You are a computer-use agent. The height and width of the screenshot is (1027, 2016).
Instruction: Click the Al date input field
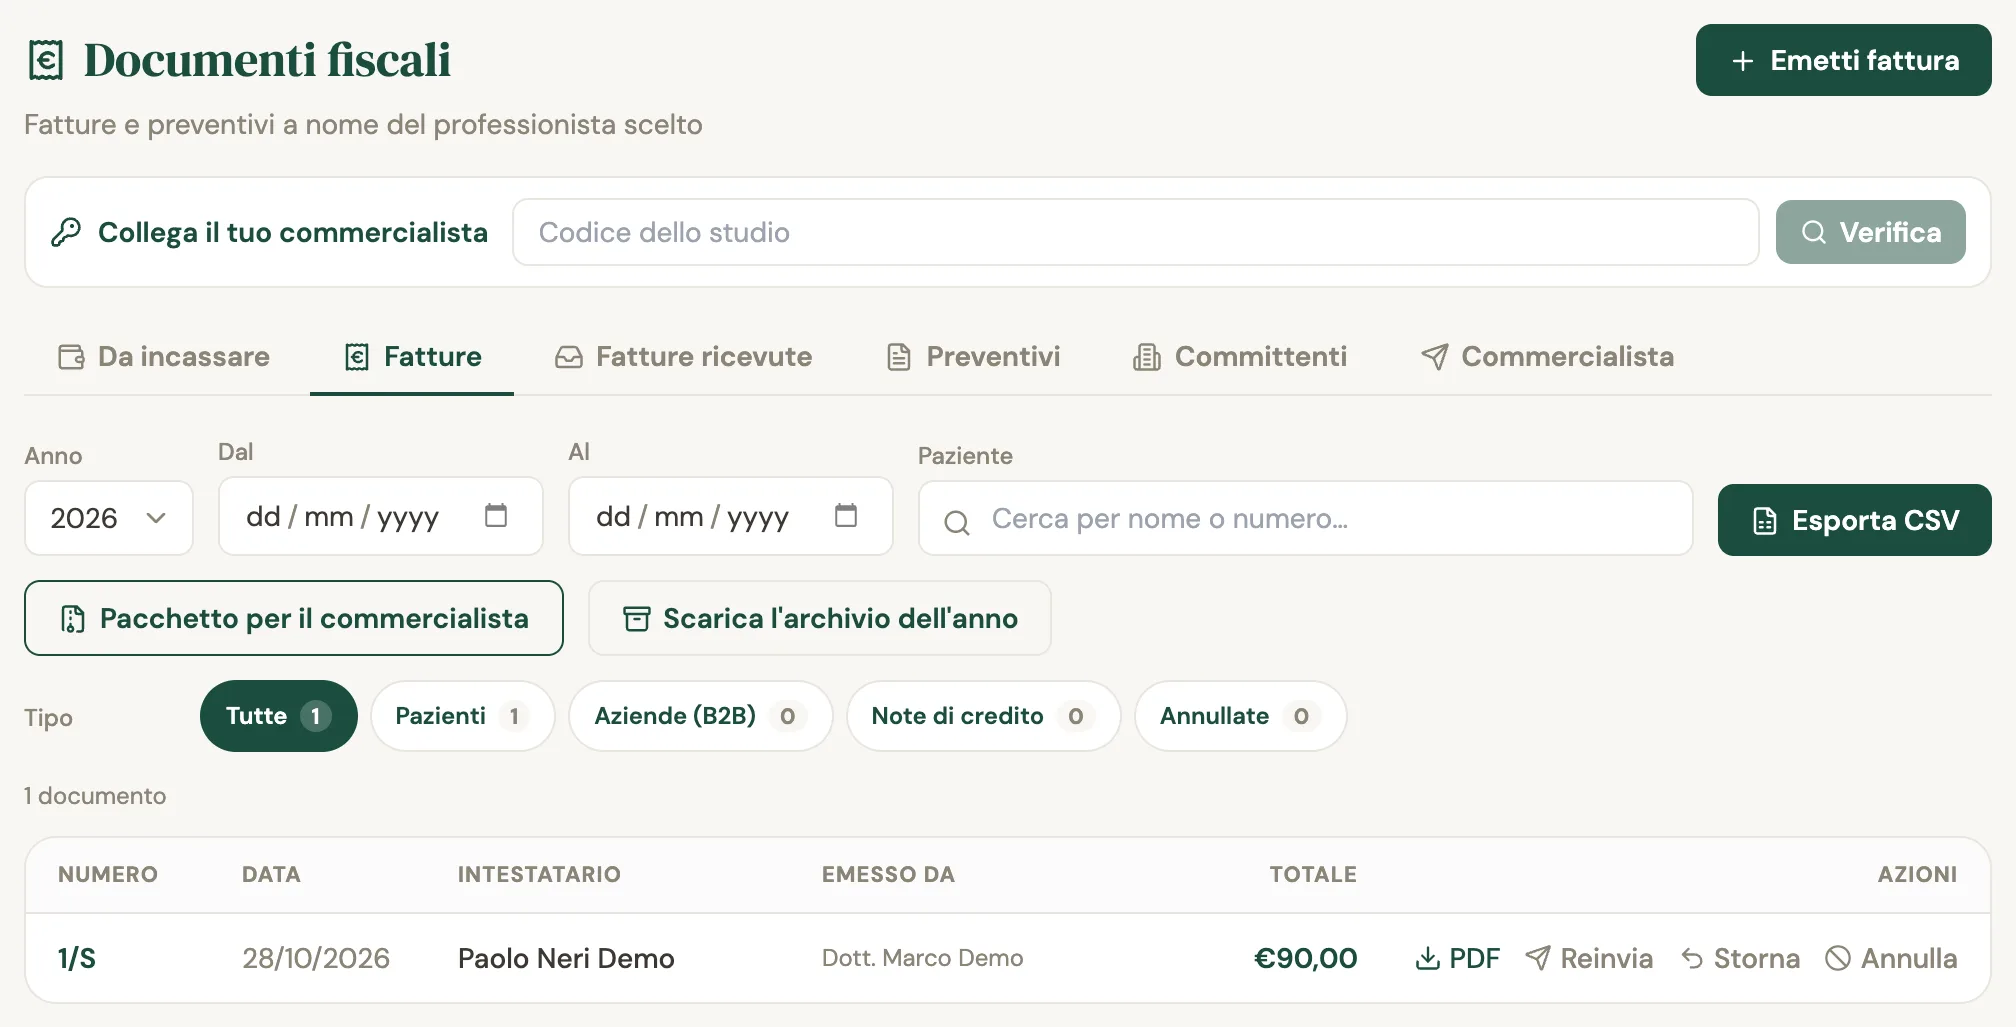[730, 516]
